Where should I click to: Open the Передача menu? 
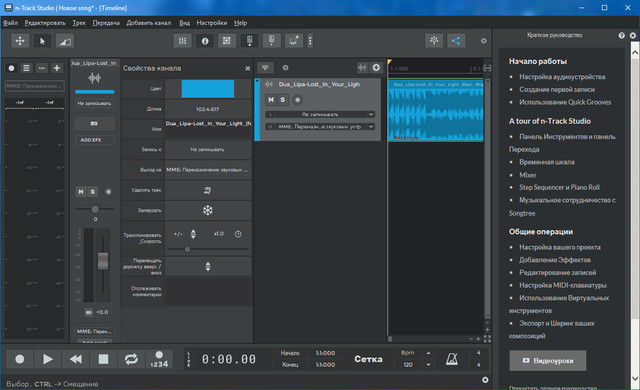pyautogui.click(x=106, y=23)
